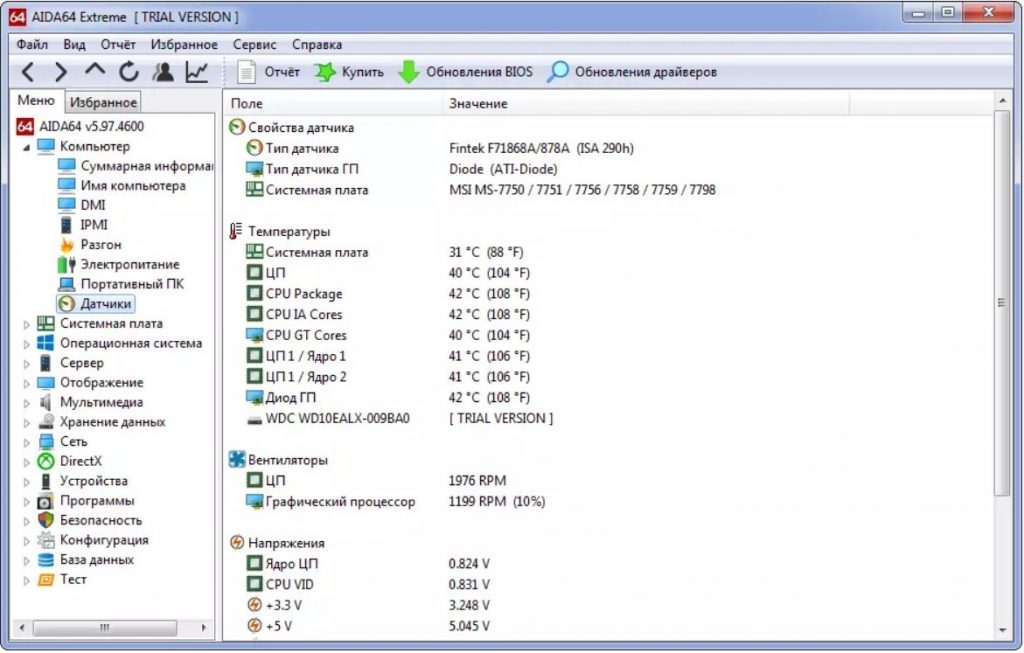Click the Безопасность shield icon
1024x653 pixels.
point(46,520)
